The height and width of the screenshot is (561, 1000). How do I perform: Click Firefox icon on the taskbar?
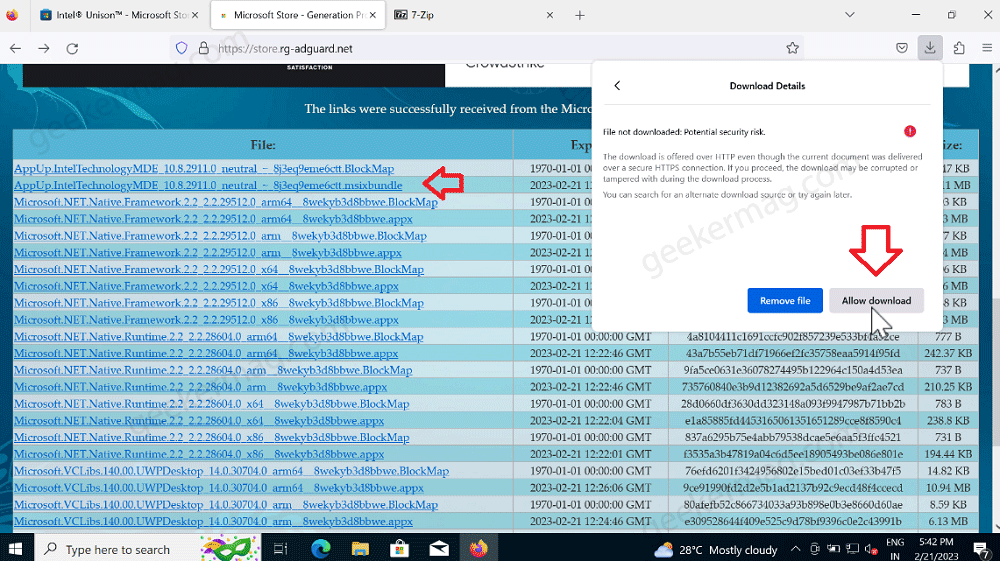(x=478, y=549)
